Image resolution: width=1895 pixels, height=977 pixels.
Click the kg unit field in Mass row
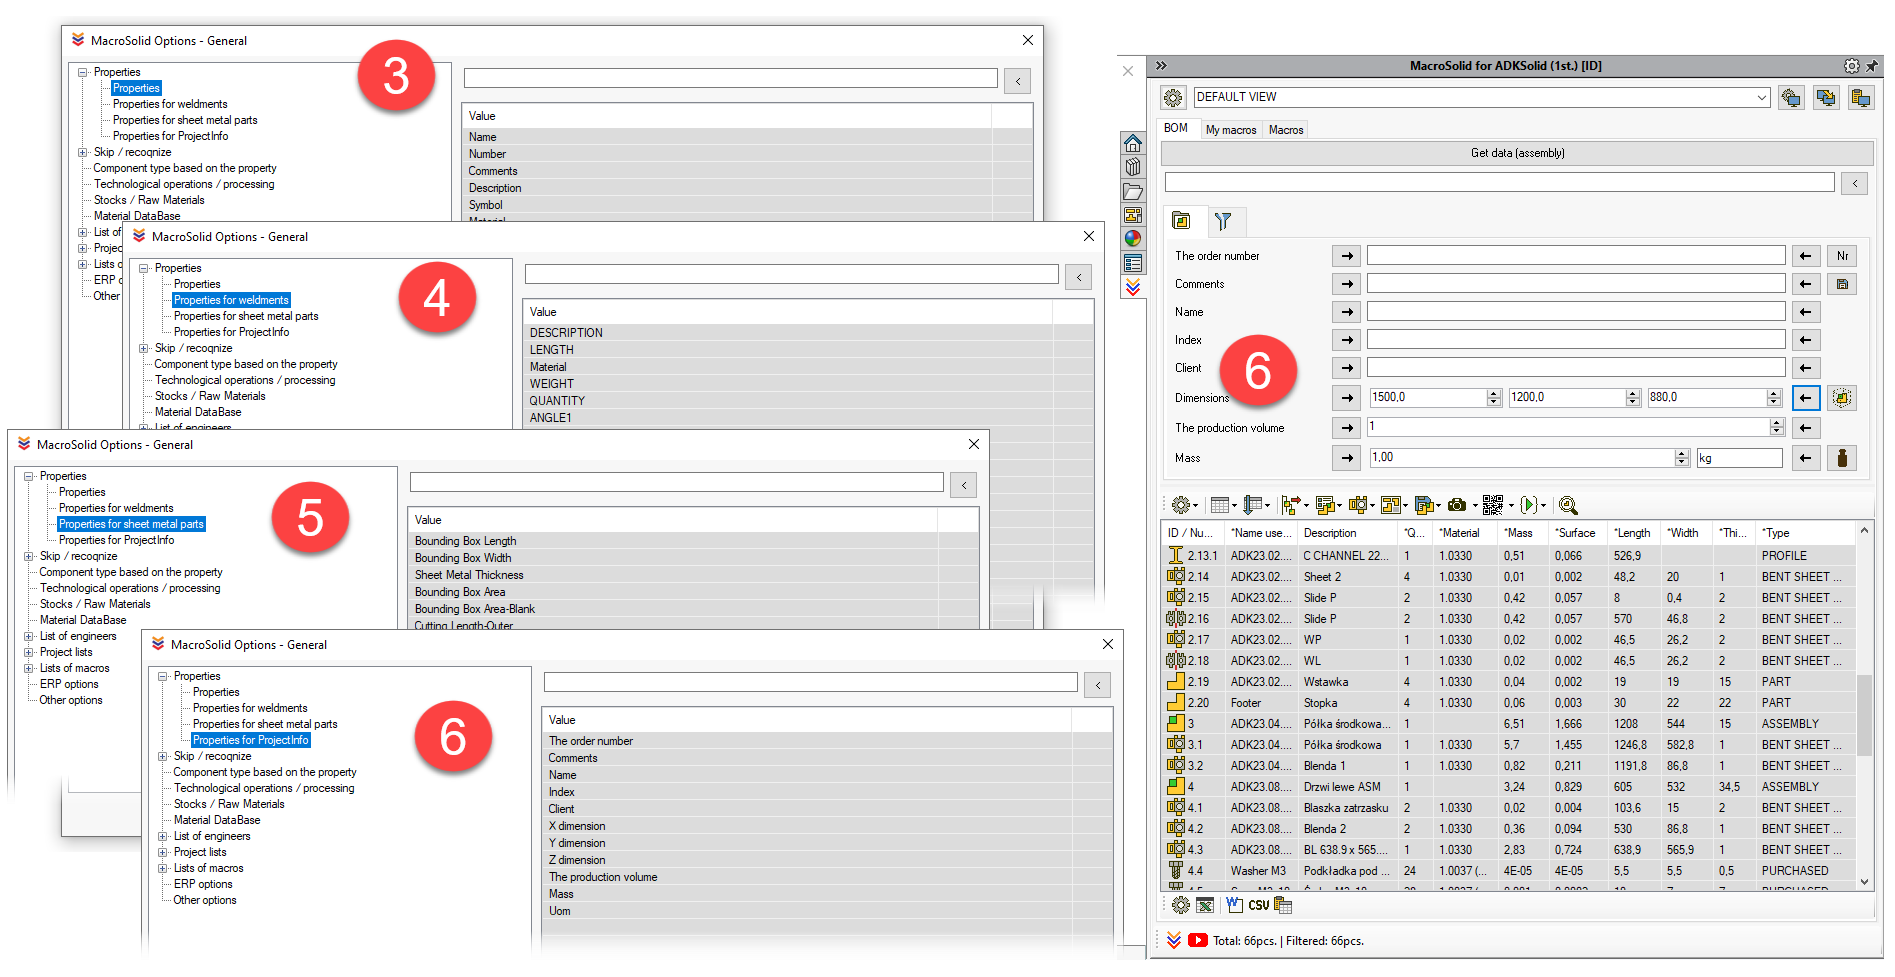coord(1739,458)
